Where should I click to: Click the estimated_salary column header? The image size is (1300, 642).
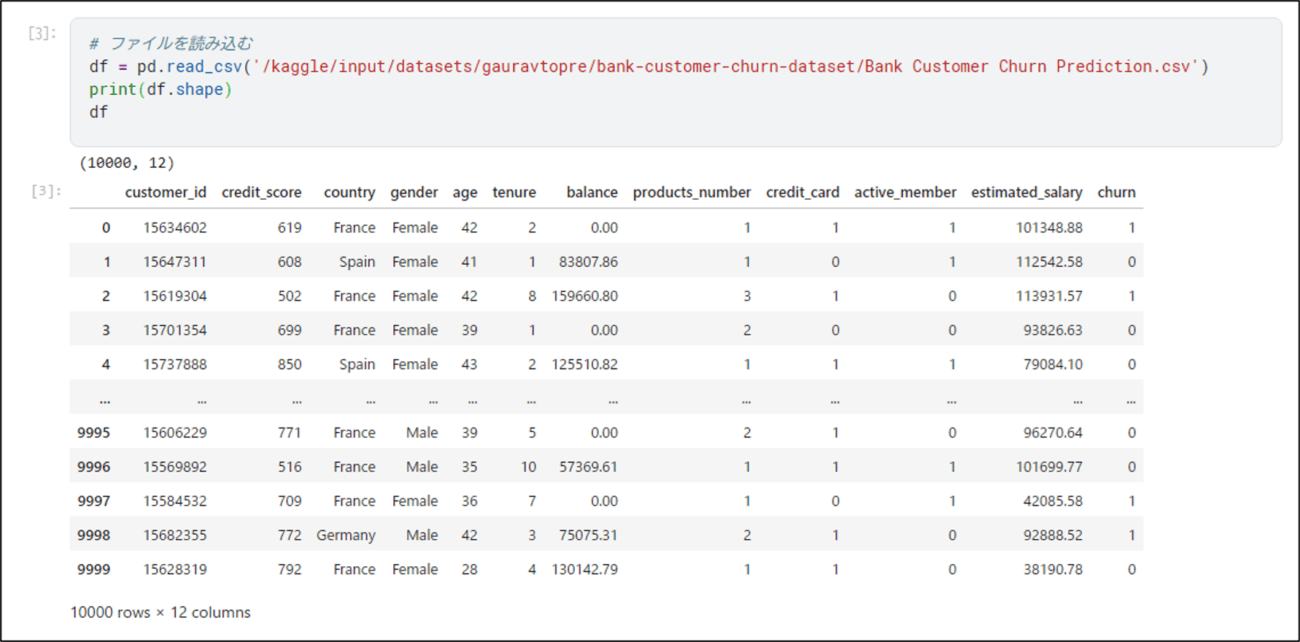click(x=1027, y=192)
